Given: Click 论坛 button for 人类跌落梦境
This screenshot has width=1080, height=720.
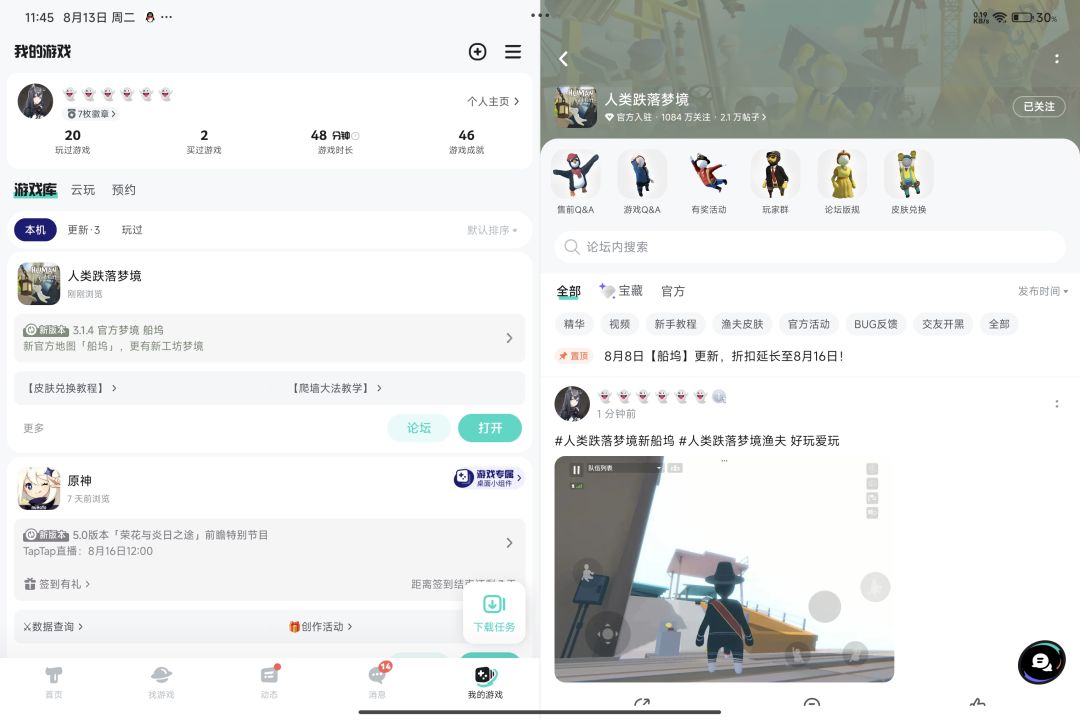Looking at the screenshot, I should (x=419, y=428).
